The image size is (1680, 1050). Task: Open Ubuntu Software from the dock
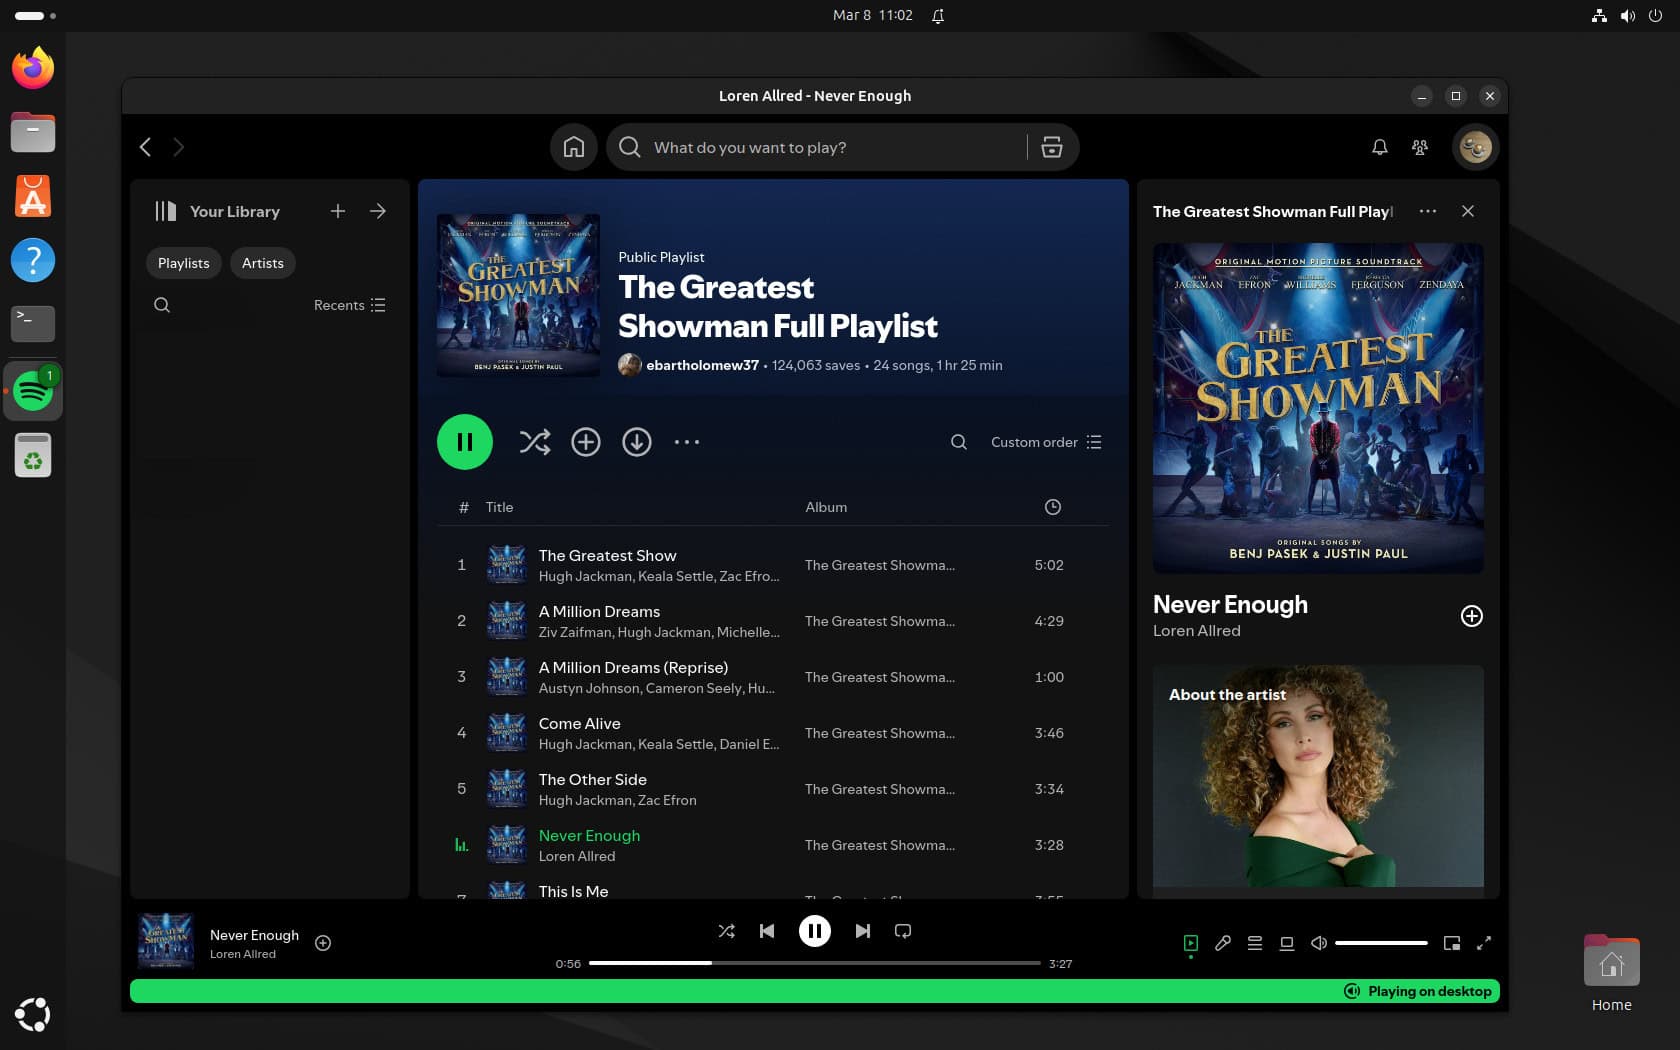pyautogui.click(x=33, y=196)
